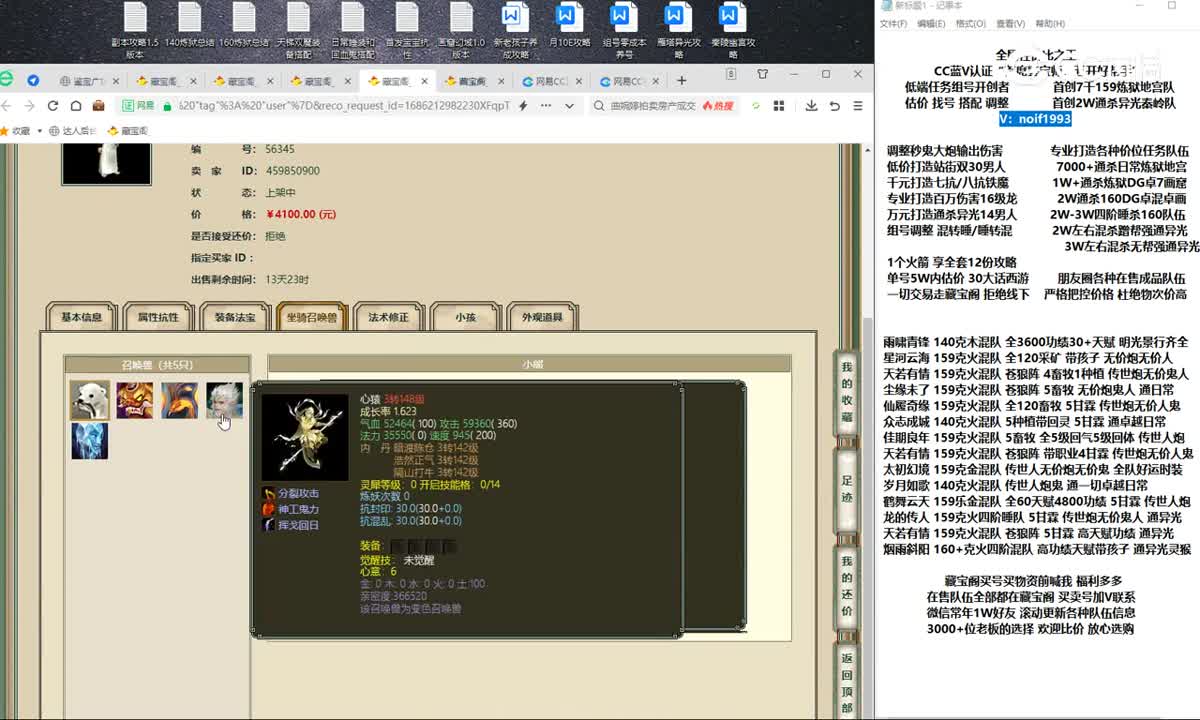The width and height of the screenshot is (1200, 720).
Task: Switch to the 装备法宝 tab
Action: pos(235,318)
